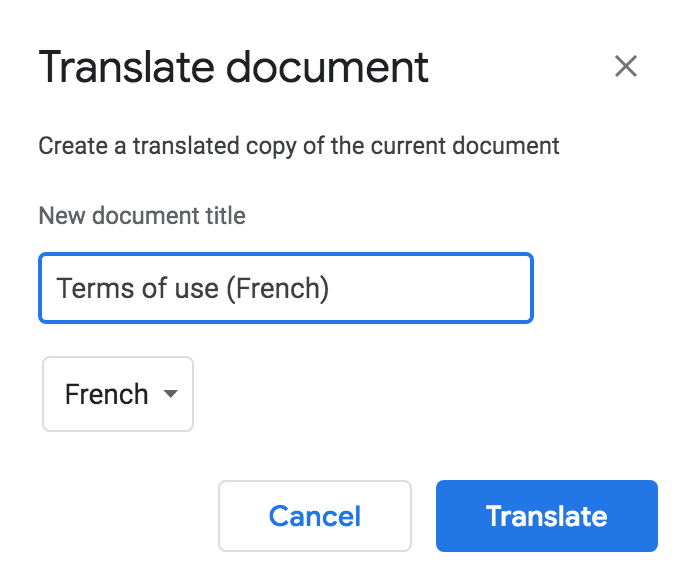
Task: Select the word French in the dropdown
Action: [106, 394]
